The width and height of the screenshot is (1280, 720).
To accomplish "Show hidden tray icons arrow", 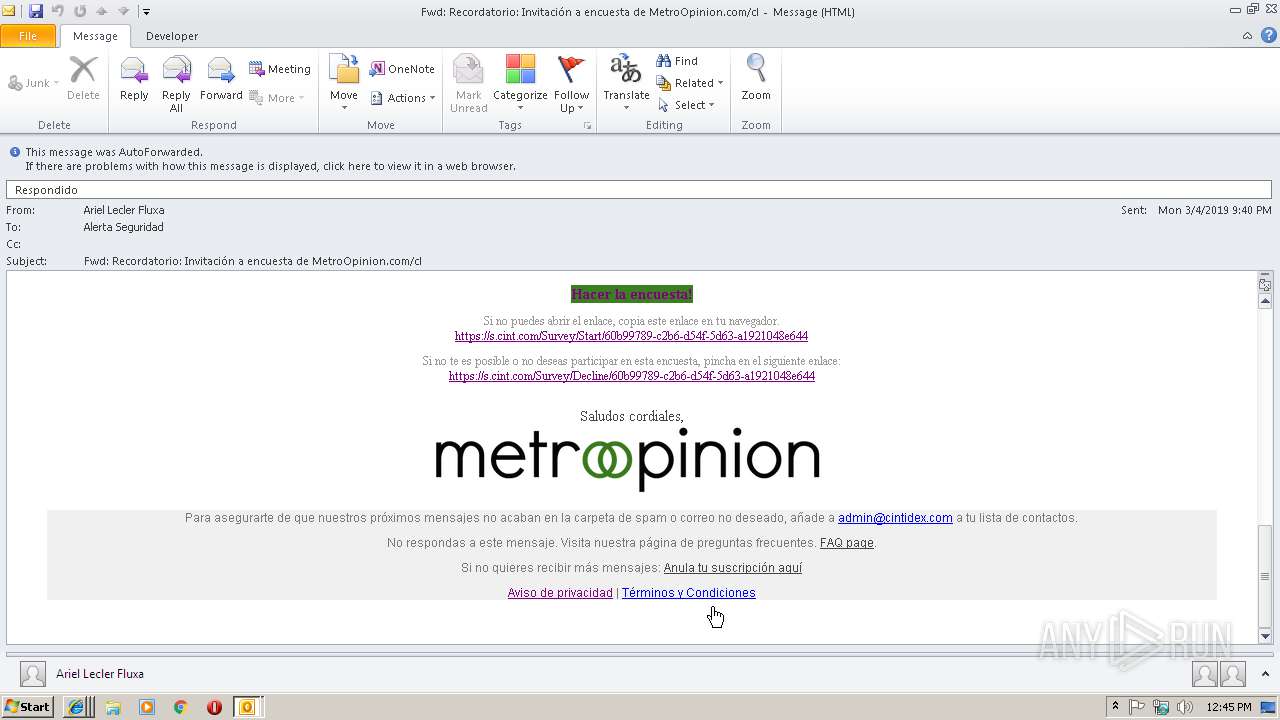I will pos(1116,707).
